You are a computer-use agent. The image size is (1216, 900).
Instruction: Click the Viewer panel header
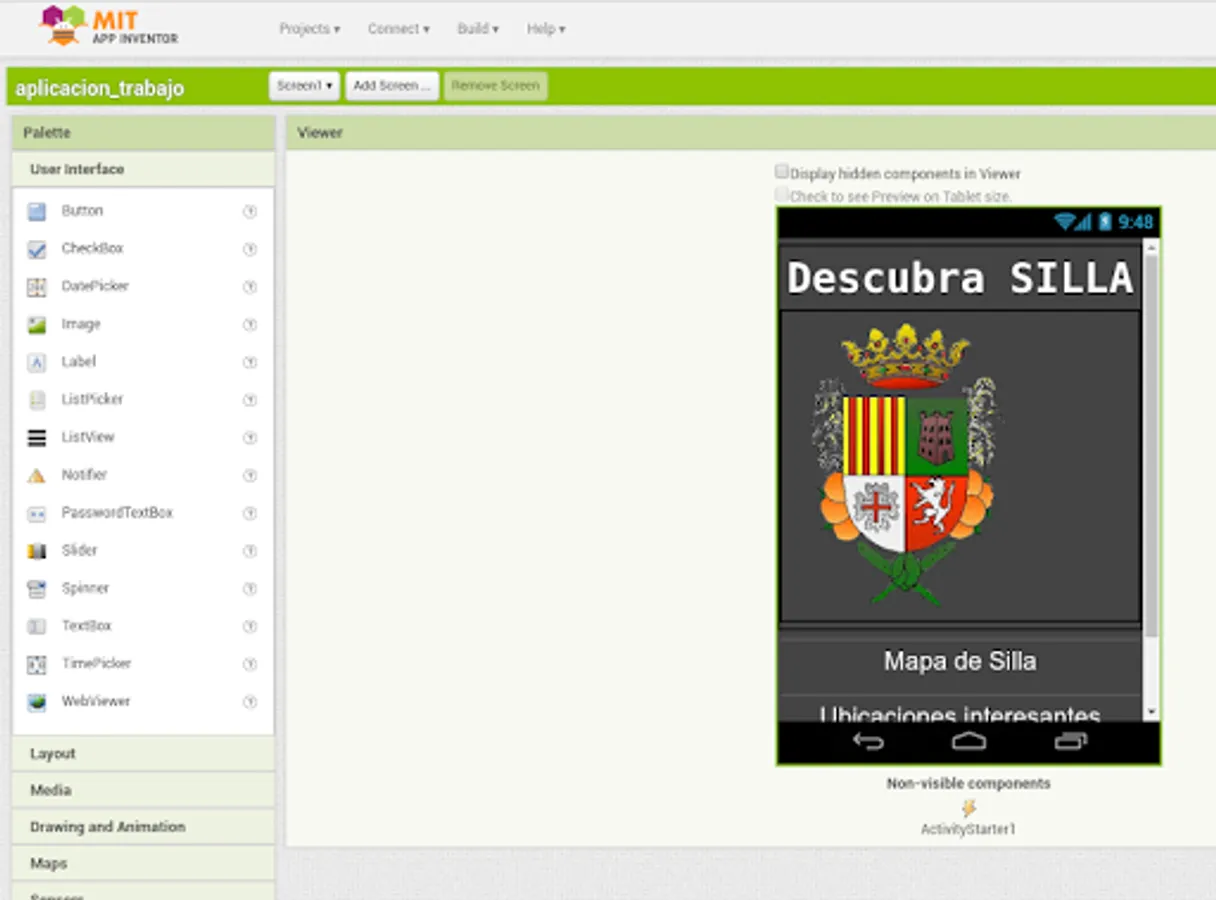pyautogui.click(x=750, y=133)
